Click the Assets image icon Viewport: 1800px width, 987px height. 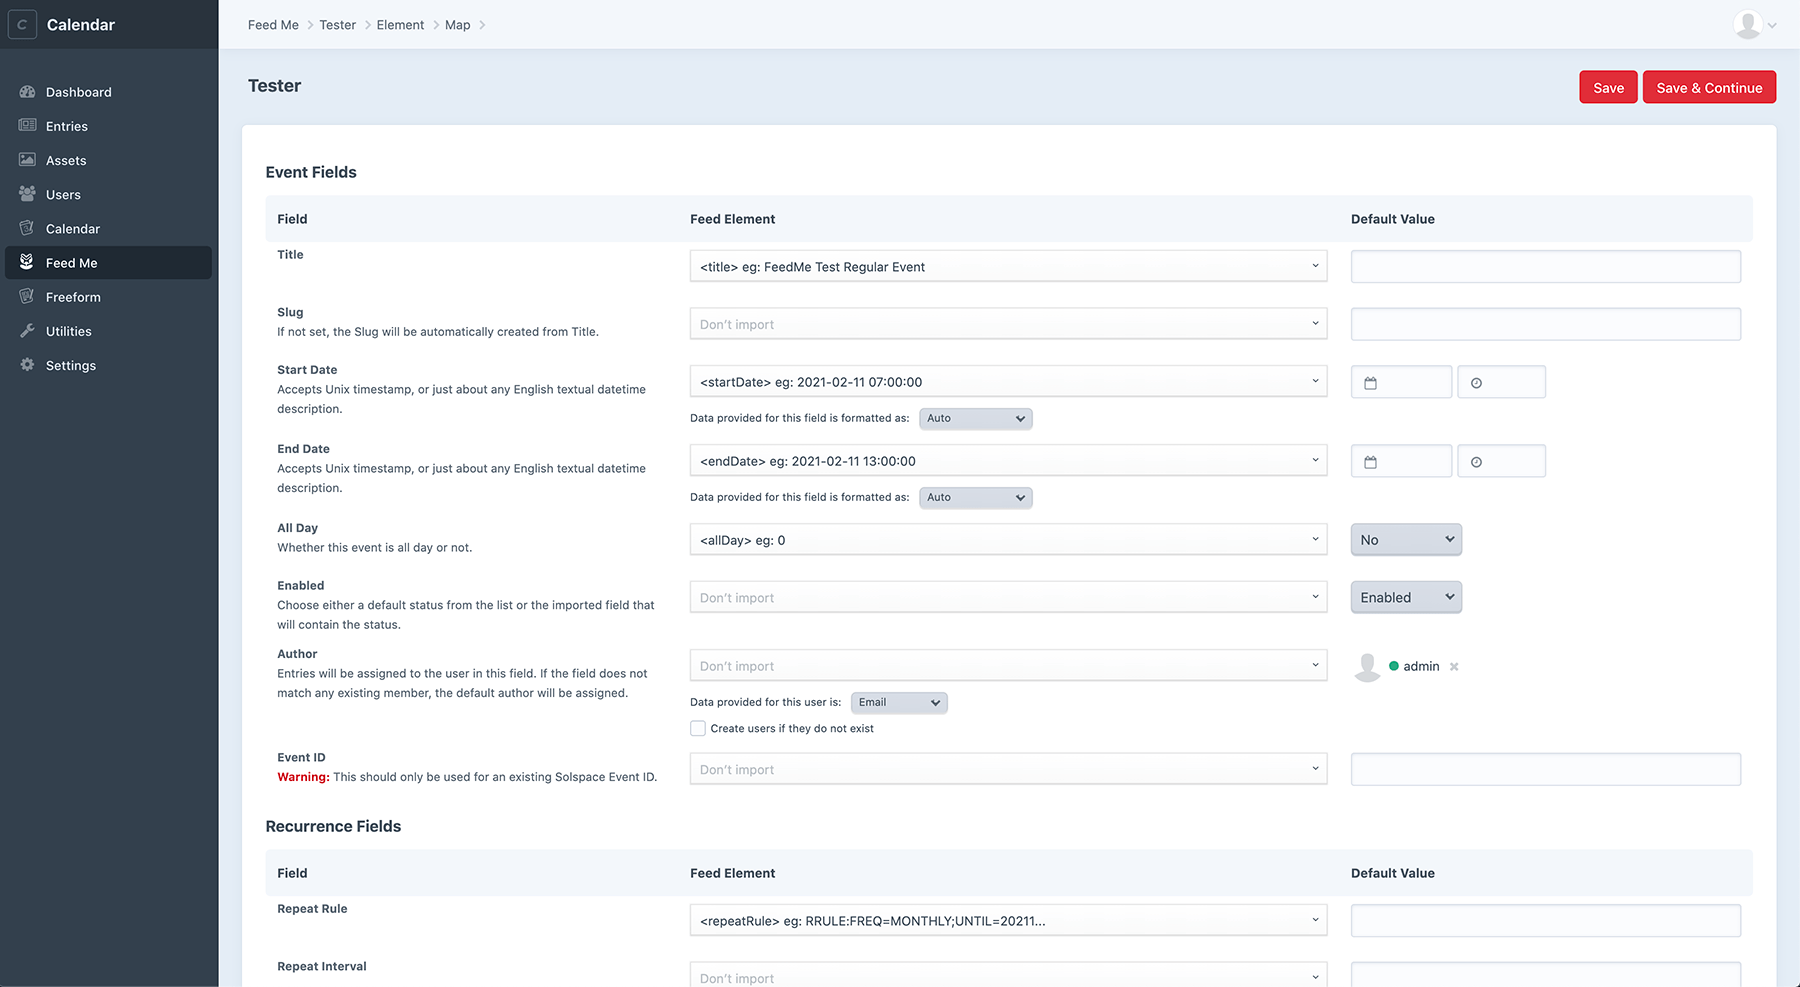27,160
